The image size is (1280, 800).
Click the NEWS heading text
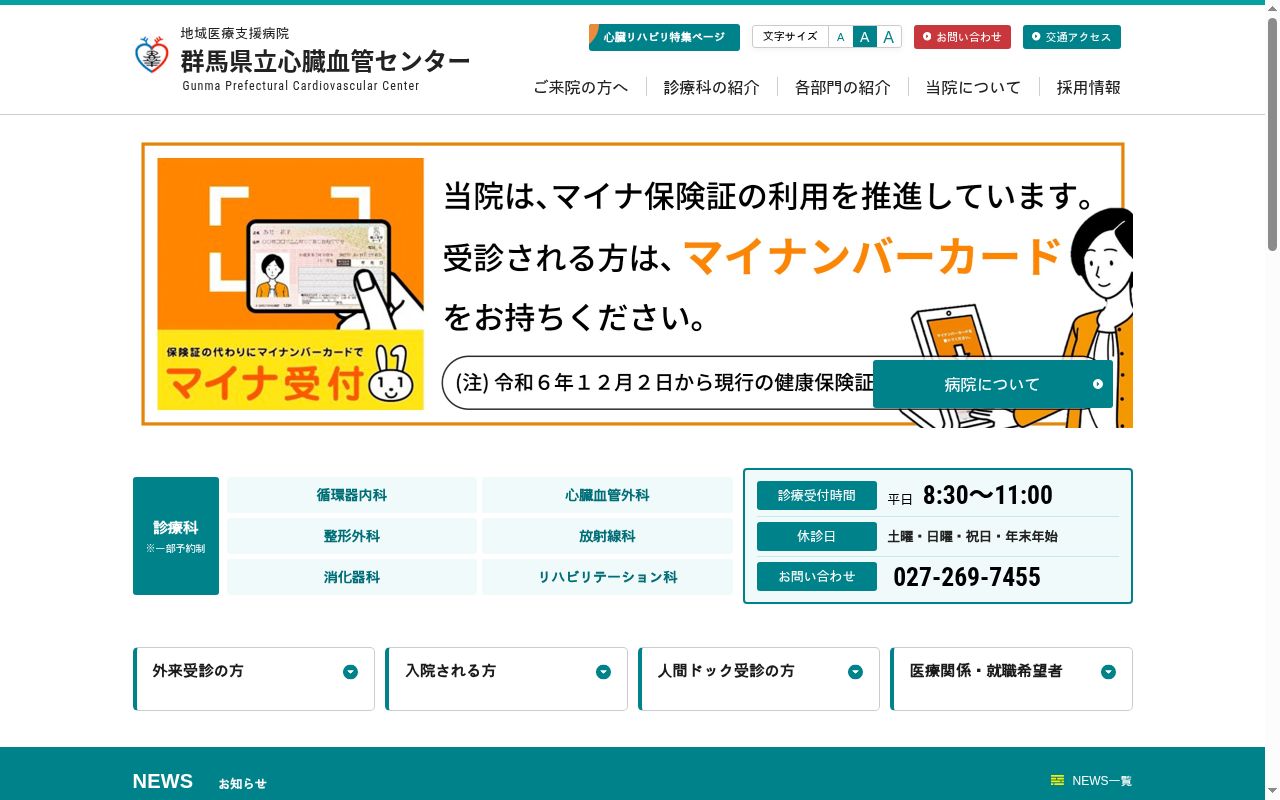pyautogui.click(x=163, y=781)
